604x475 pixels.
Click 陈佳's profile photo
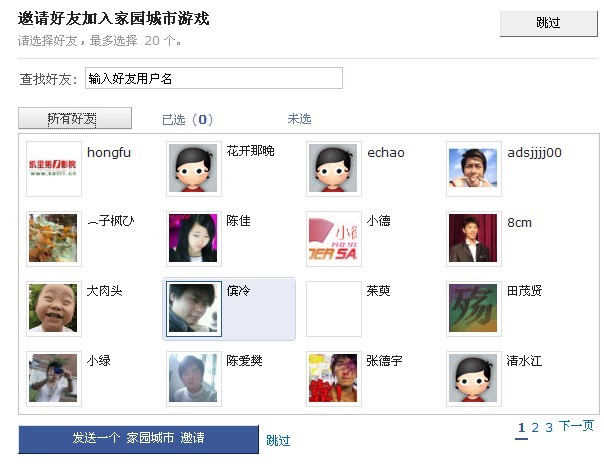(x=193, y=239)
